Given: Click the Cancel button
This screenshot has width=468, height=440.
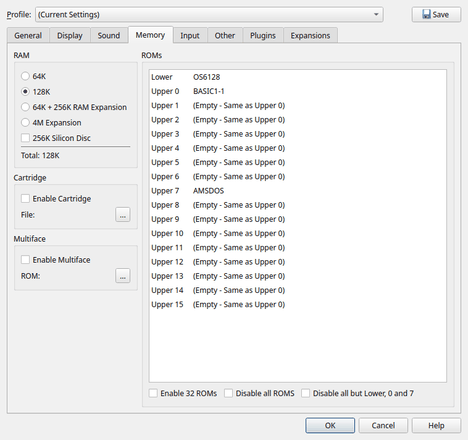Looking at the screenshot, I should (x=383, y=426).
